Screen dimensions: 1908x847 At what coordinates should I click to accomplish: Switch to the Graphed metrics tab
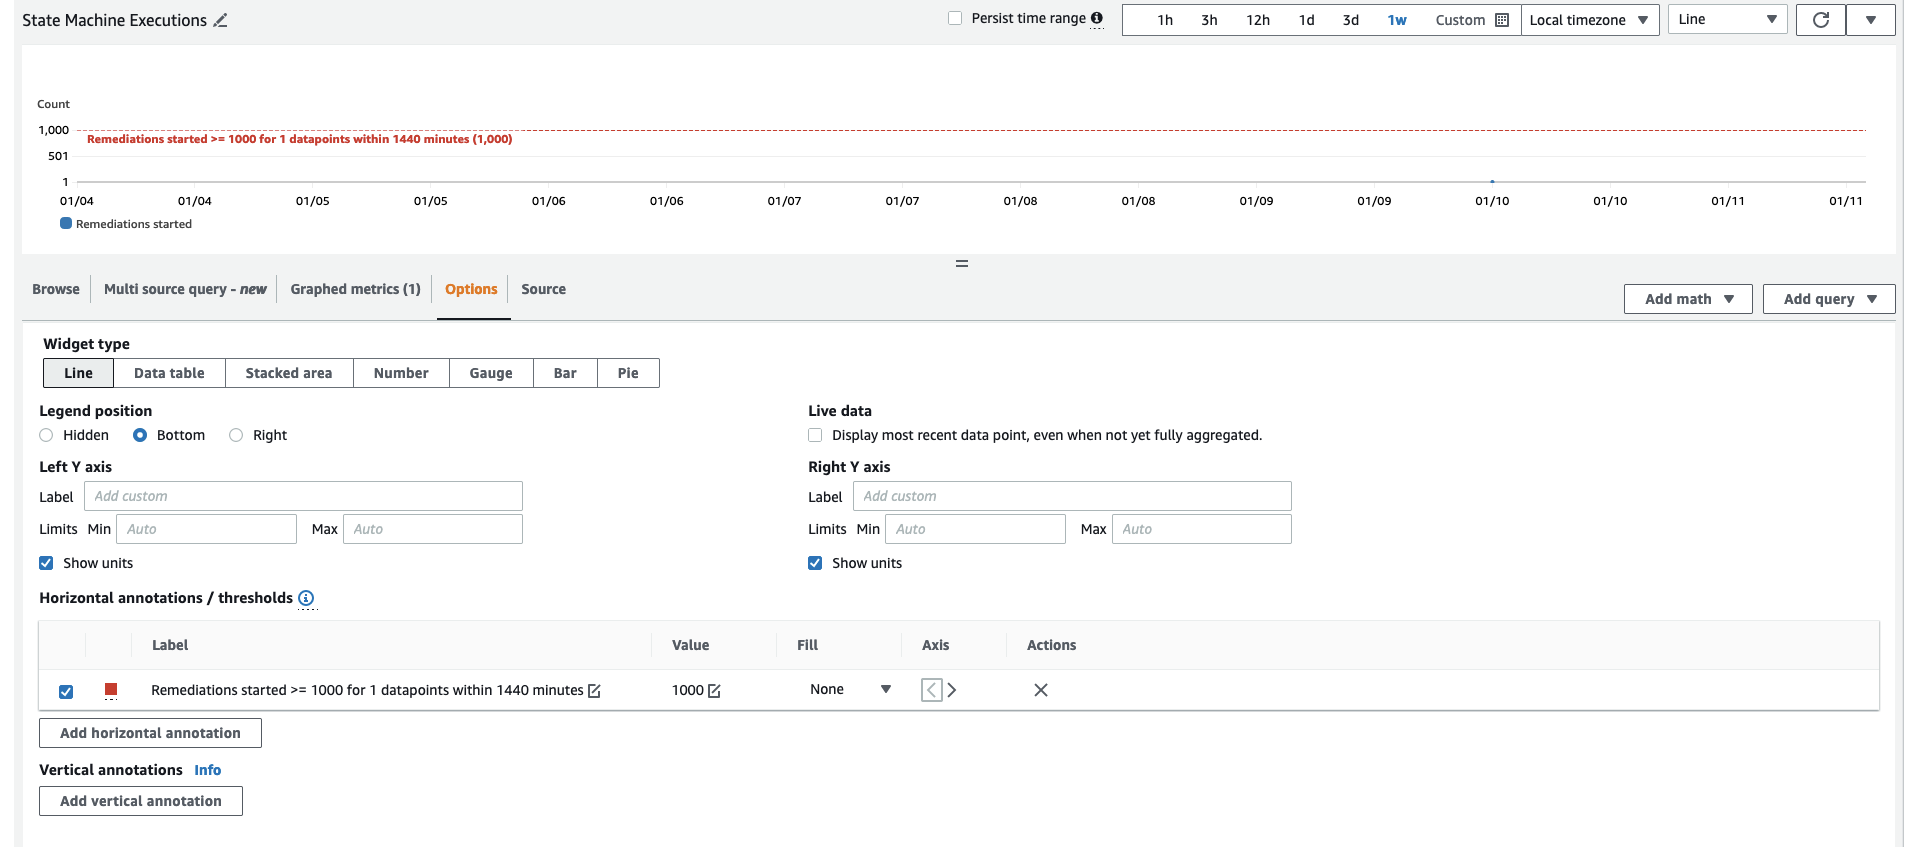click(355, 289)
